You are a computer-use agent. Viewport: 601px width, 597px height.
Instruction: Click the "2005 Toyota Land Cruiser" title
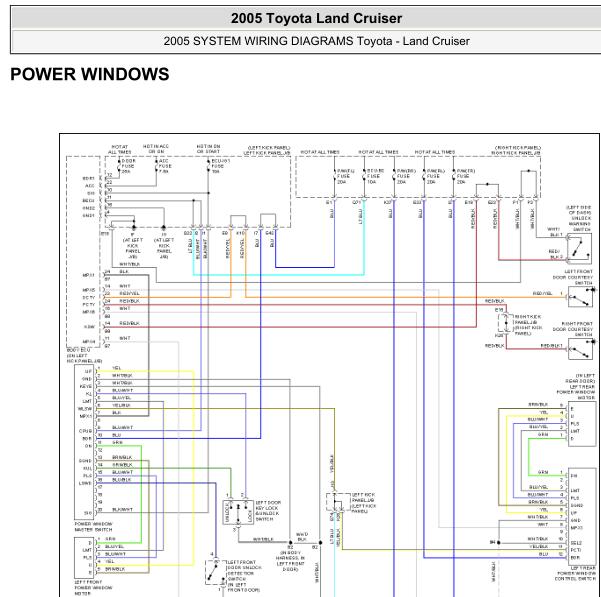(x=316, y=18)
